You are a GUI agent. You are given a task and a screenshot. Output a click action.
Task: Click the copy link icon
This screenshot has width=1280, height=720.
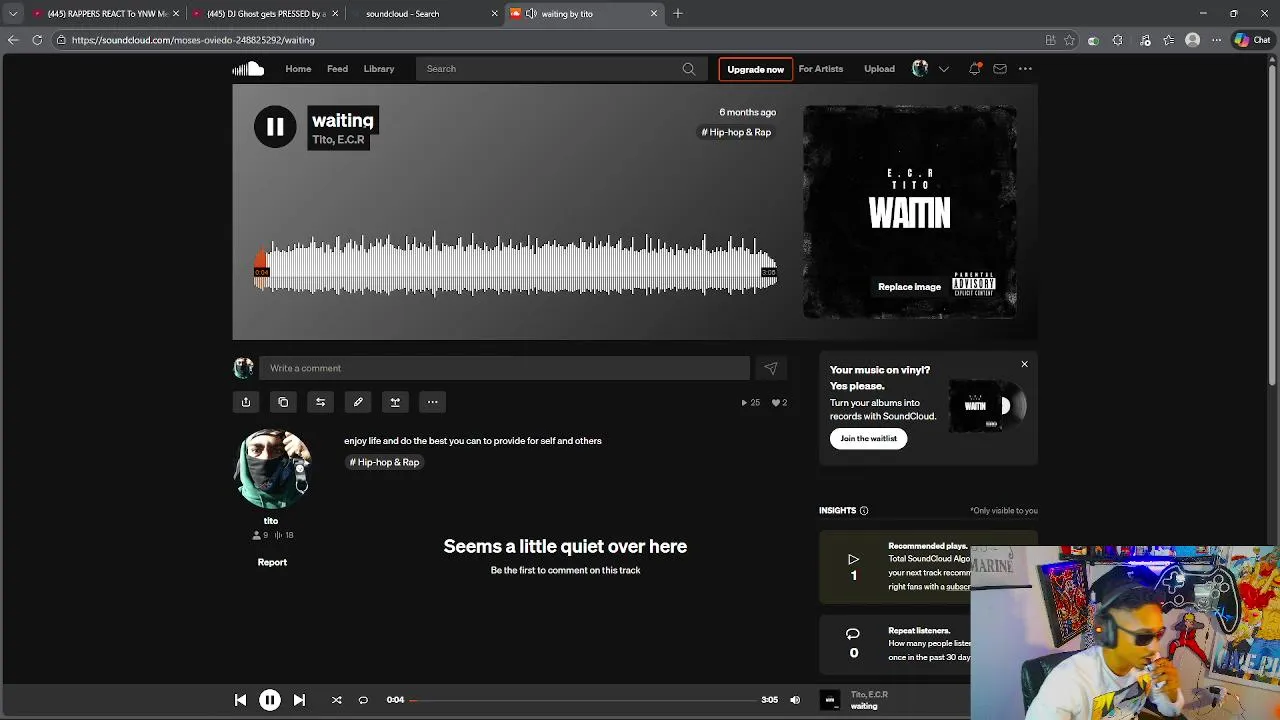(283, 402)
